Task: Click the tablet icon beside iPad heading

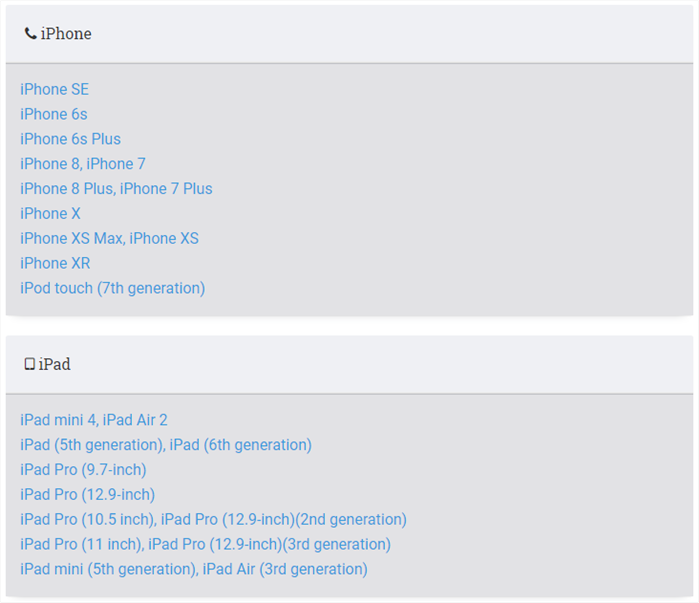Action: tap(29, 364)
